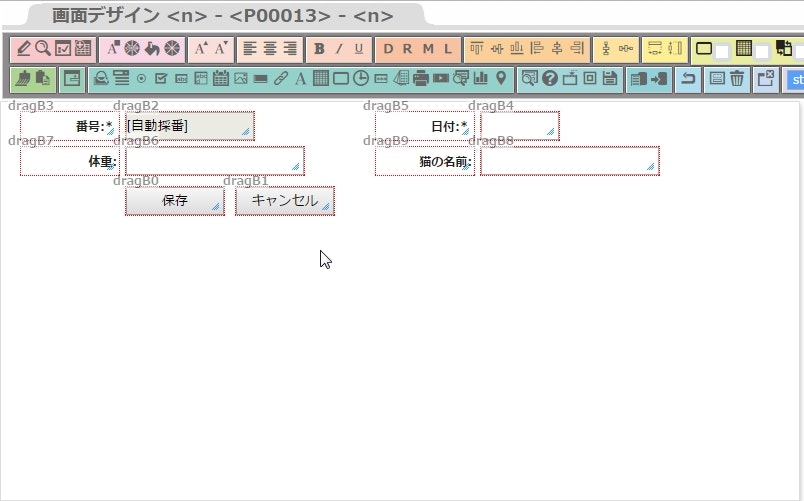Click the キャンセル button
Image resolution: width=804 pixels, height=501 pixels.
(x=285, y=201)
